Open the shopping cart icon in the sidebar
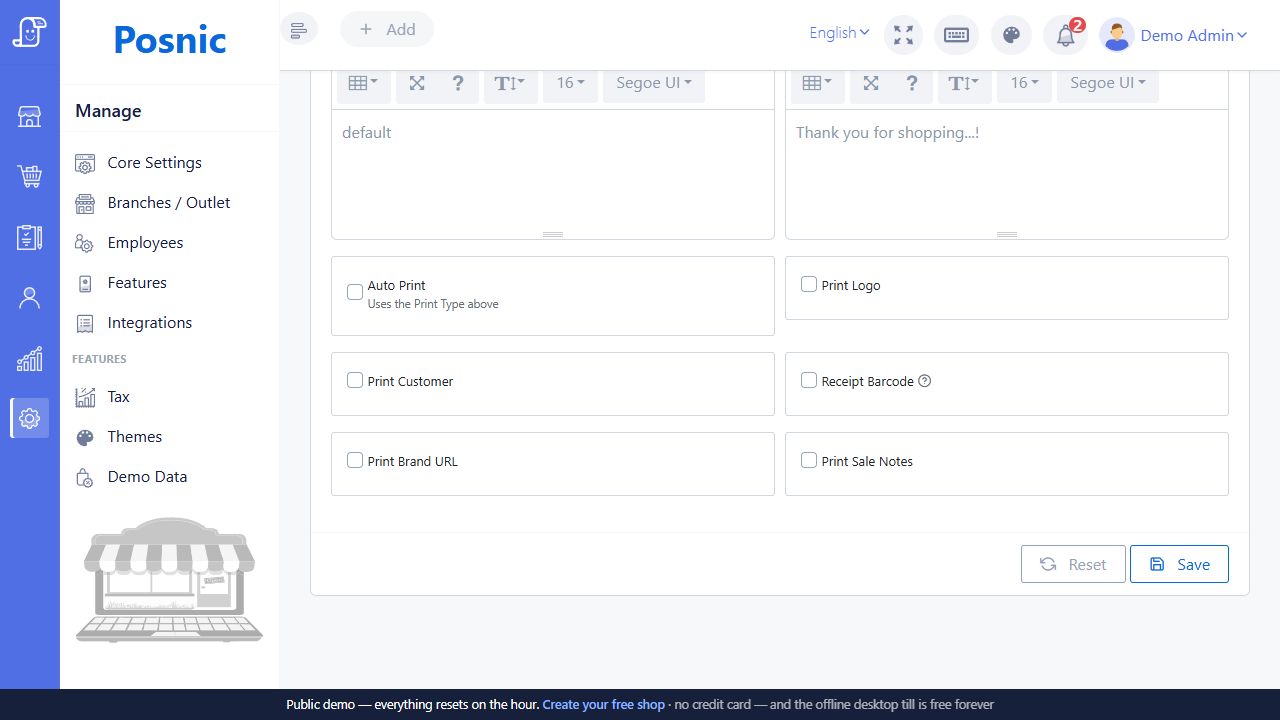The height and width of the screenshot is (720, 1280). (30, 177)
